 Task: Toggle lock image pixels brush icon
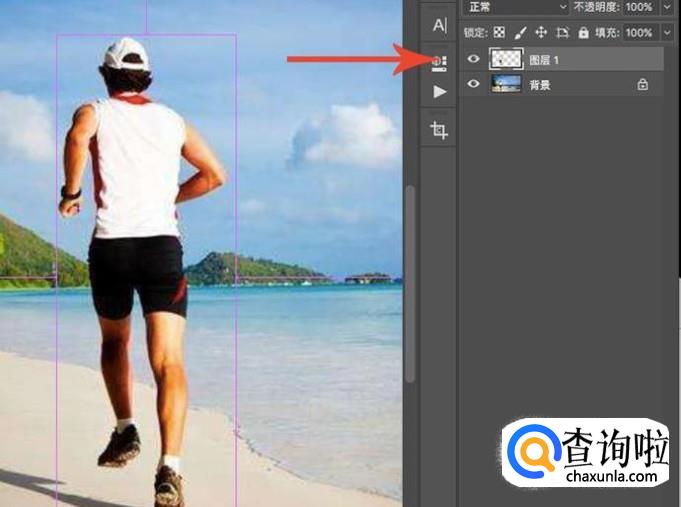[520, 33]
